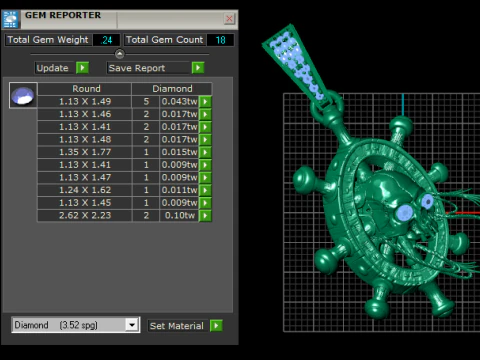Select the 1.35 X 1.77 size cell
This screenshot has width=480, height=360.
(85, 152)
